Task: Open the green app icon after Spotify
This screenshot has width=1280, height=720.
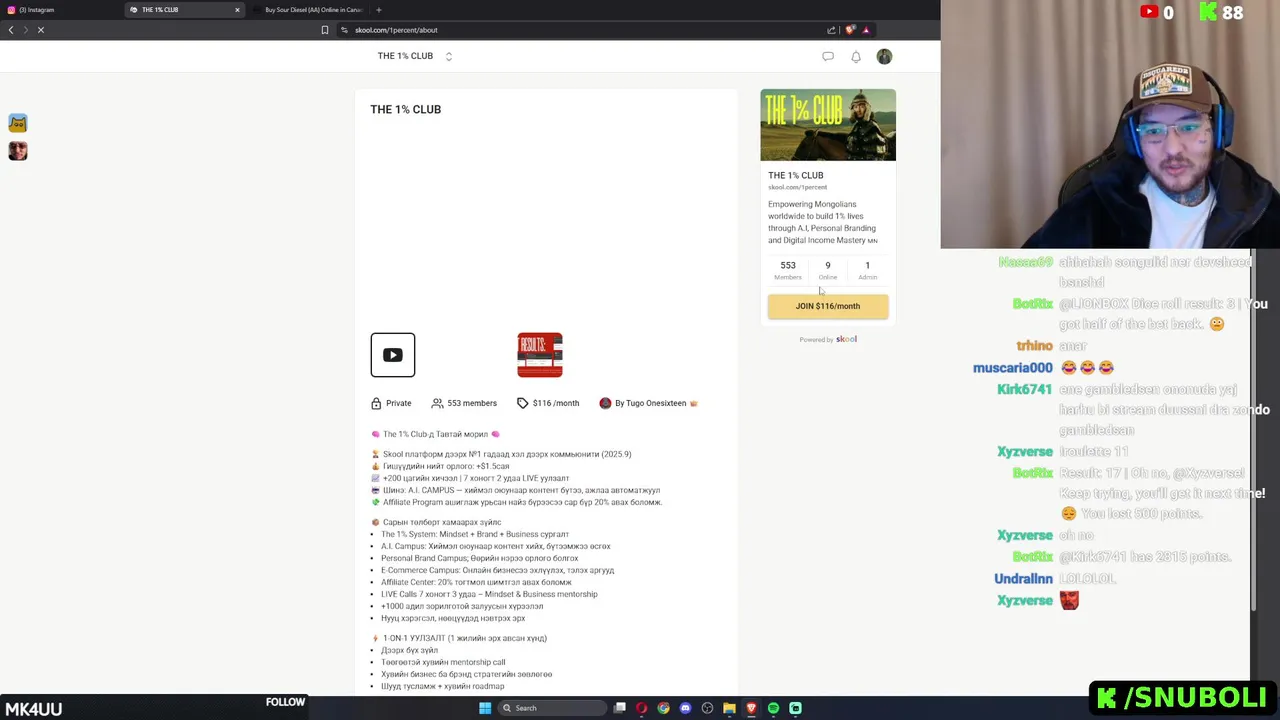Action: [795, 708]
